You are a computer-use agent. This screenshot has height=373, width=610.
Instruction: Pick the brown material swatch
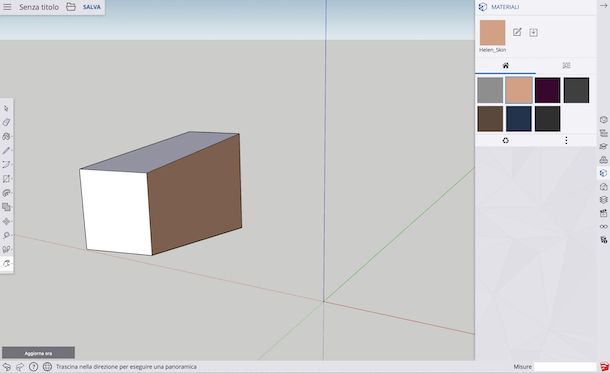pyautogui.click(x=490, y=119)
